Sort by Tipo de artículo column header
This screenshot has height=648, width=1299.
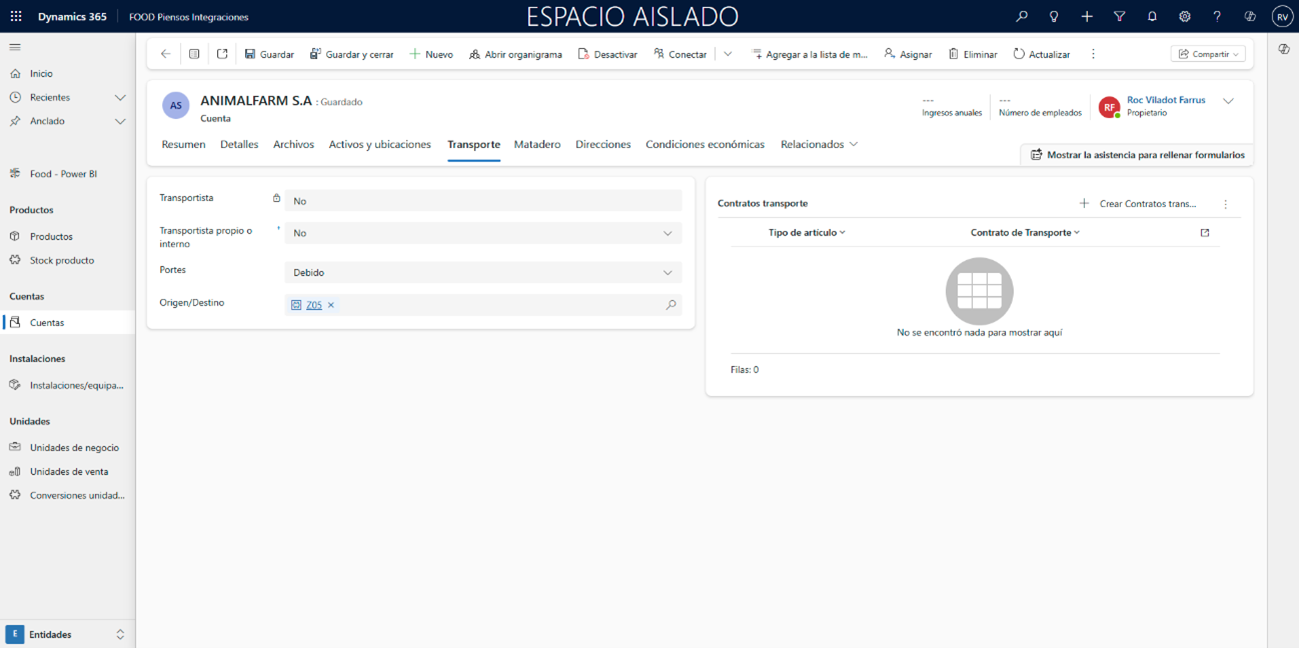pyautogui.click(x=806, y=232)
